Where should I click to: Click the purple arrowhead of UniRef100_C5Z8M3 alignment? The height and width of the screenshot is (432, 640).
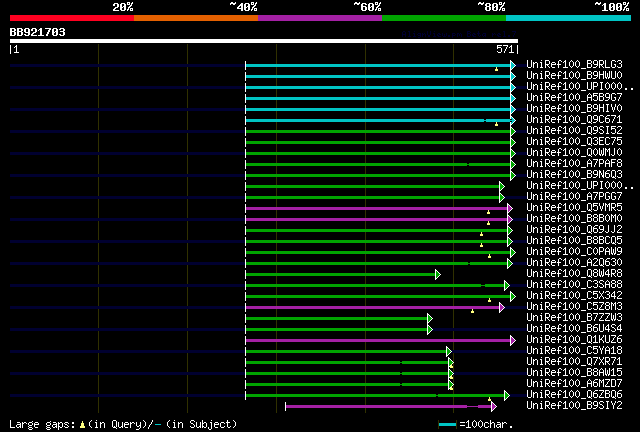[502, 308]
